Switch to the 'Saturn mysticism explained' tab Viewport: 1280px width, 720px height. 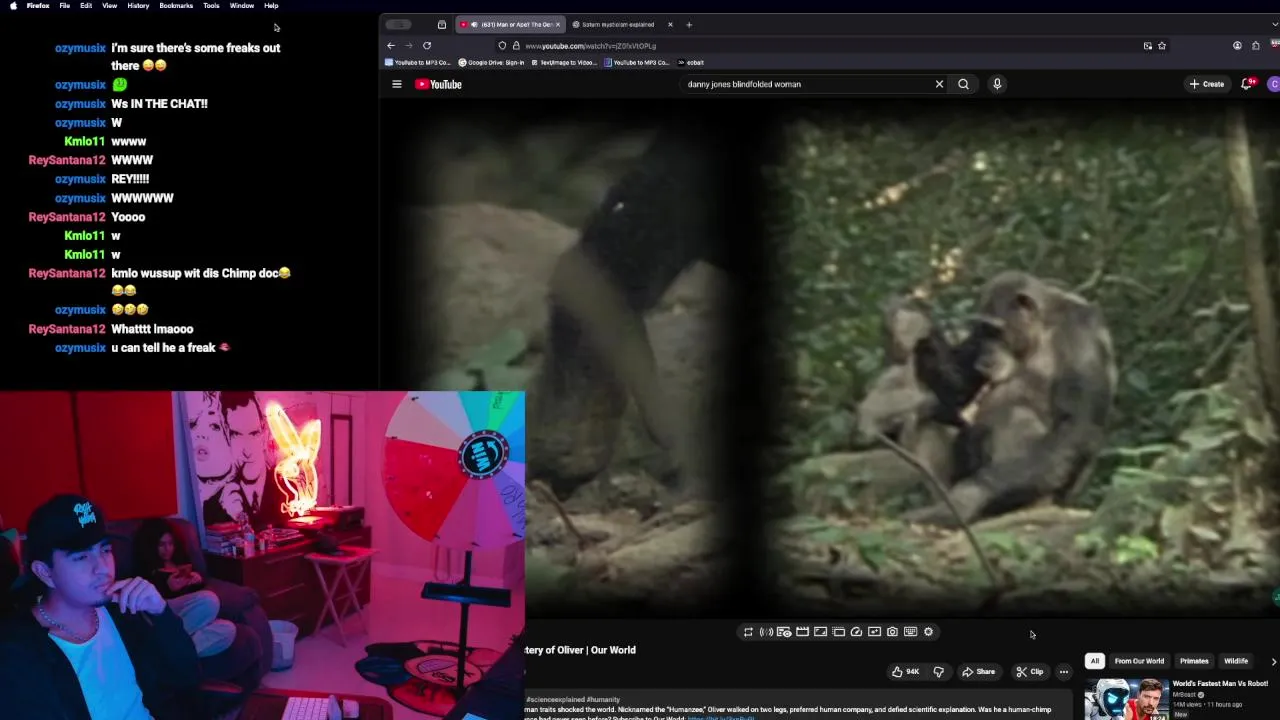pos(619,24)
